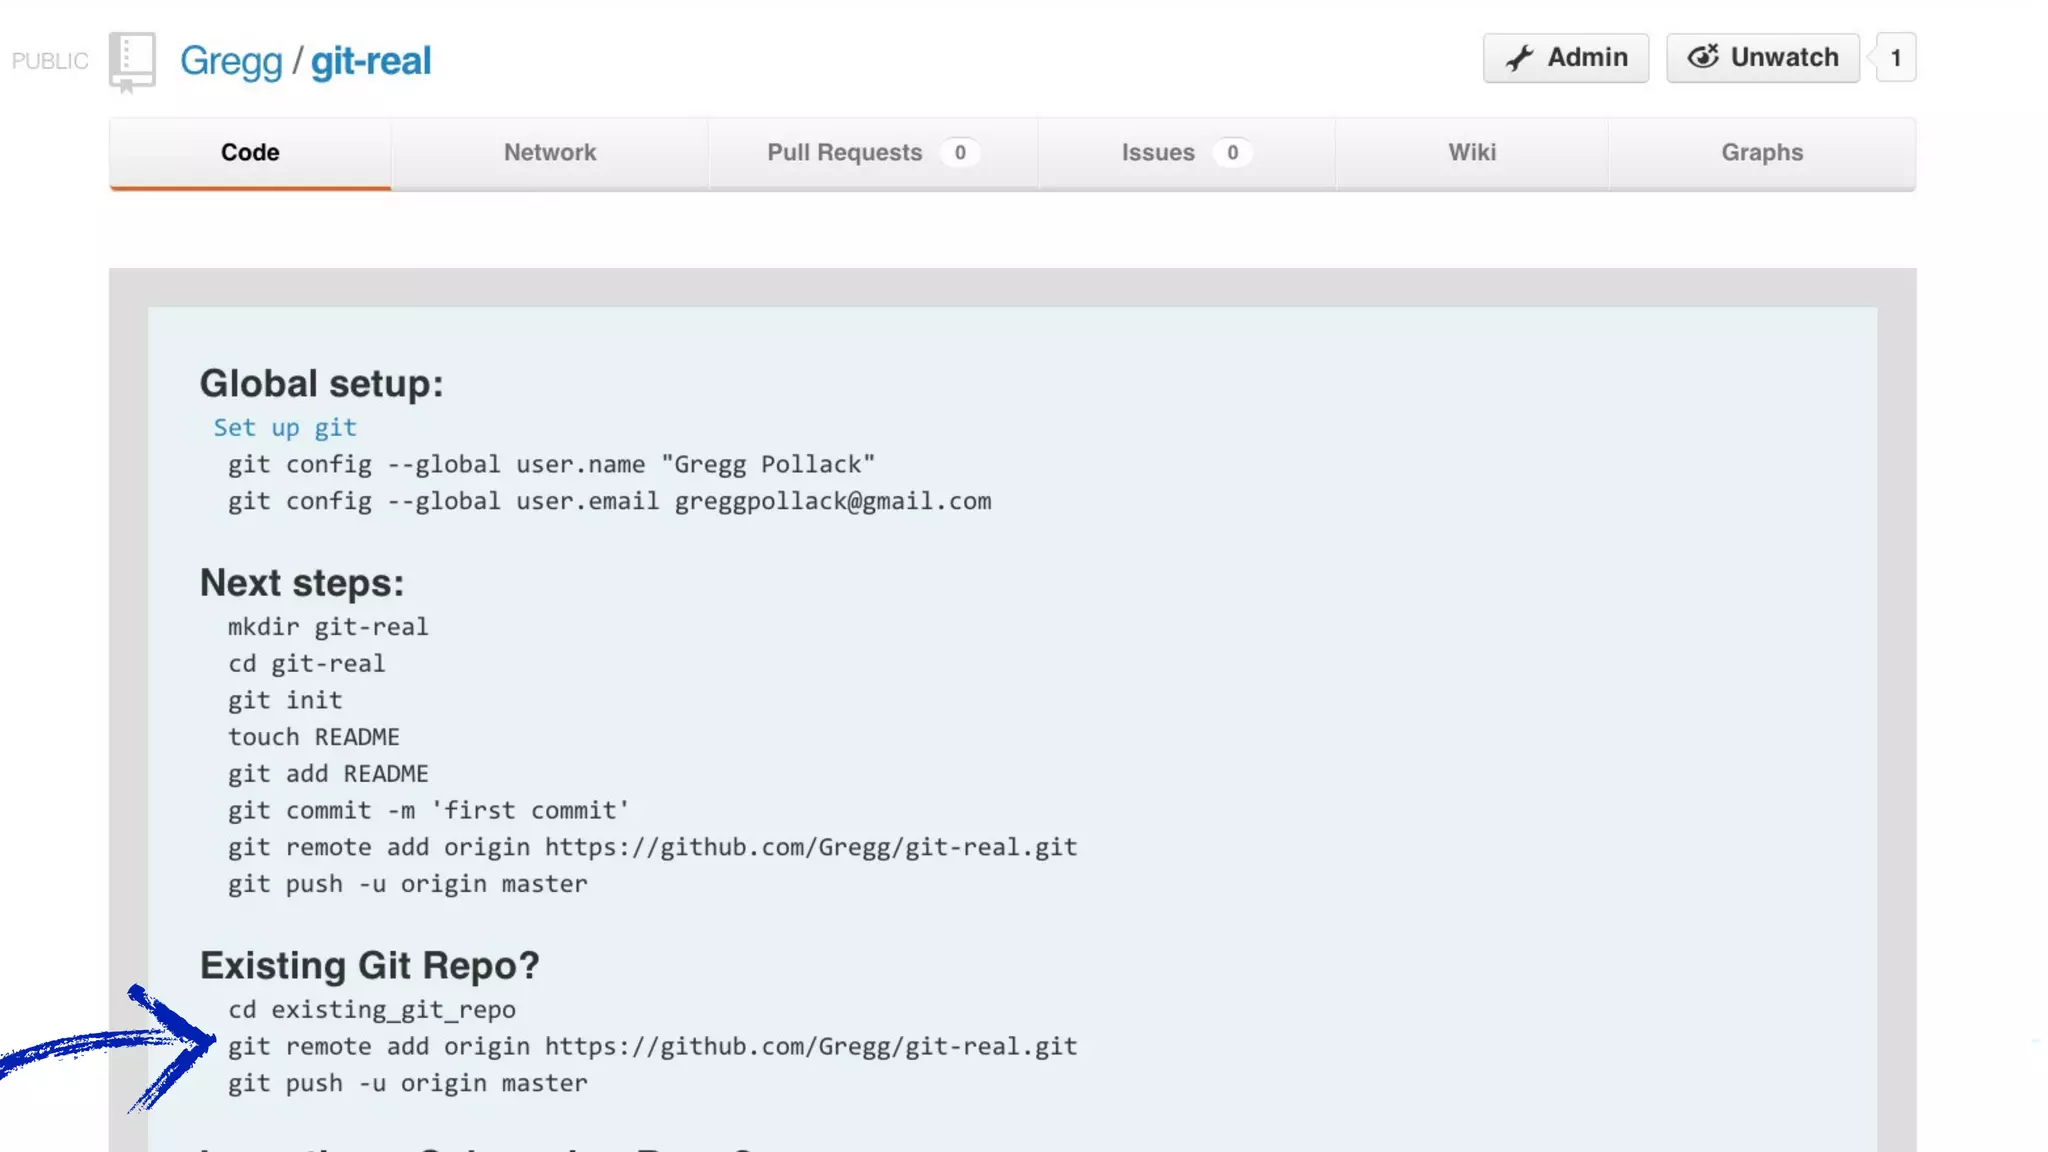
Task: Click the git-real repository link
Action: pos(371,61)
